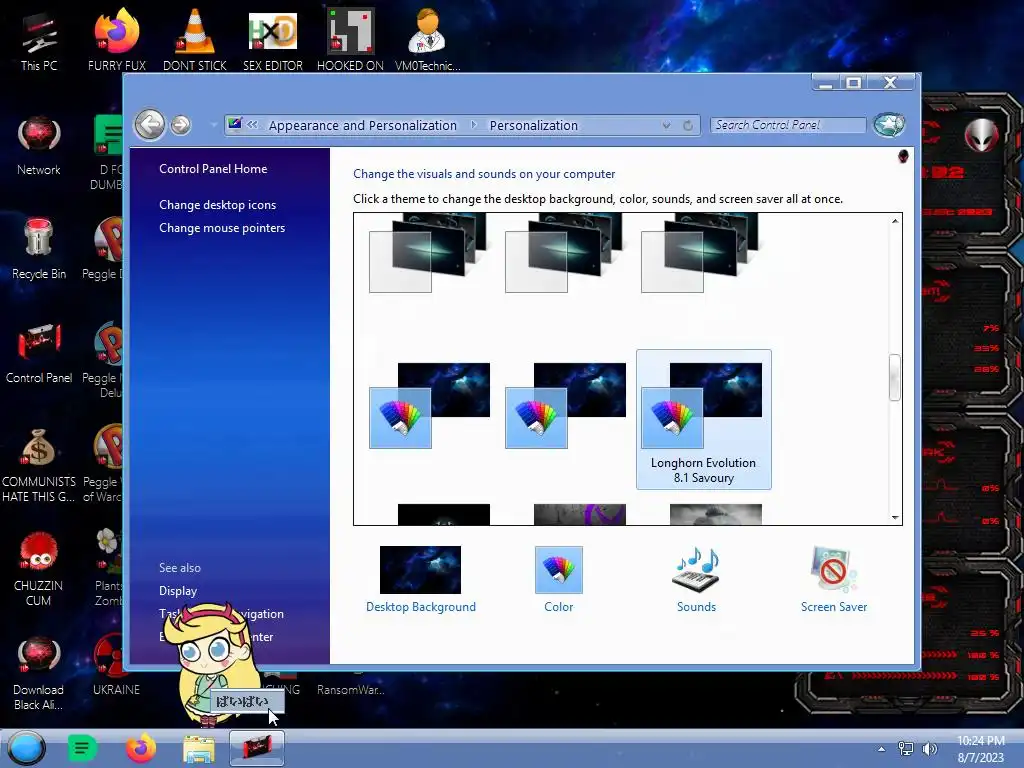The width and height of the screenshot is (1024, 768).
Task: Click the theme list scroll up arrow
Action: pos(895,221)
